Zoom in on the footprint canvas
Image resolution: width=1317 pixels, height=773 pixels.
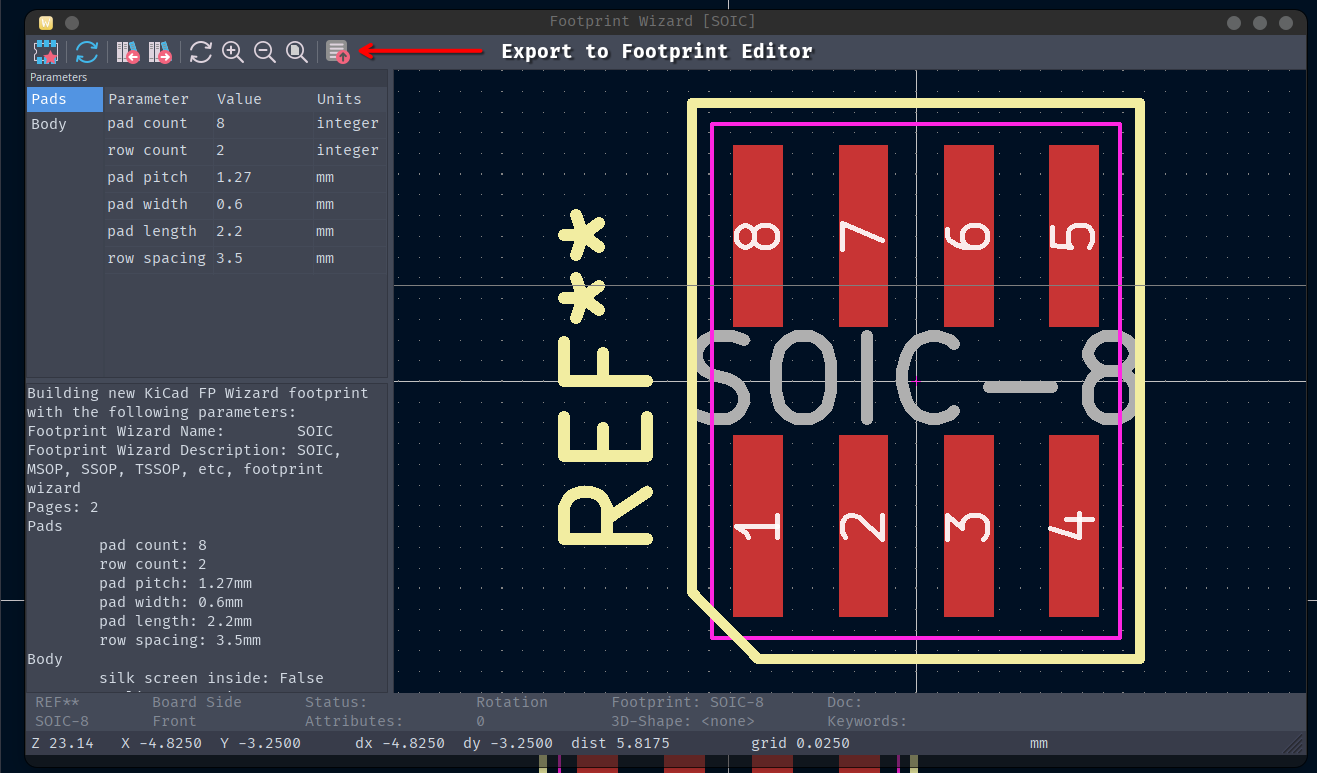(233, 52)
